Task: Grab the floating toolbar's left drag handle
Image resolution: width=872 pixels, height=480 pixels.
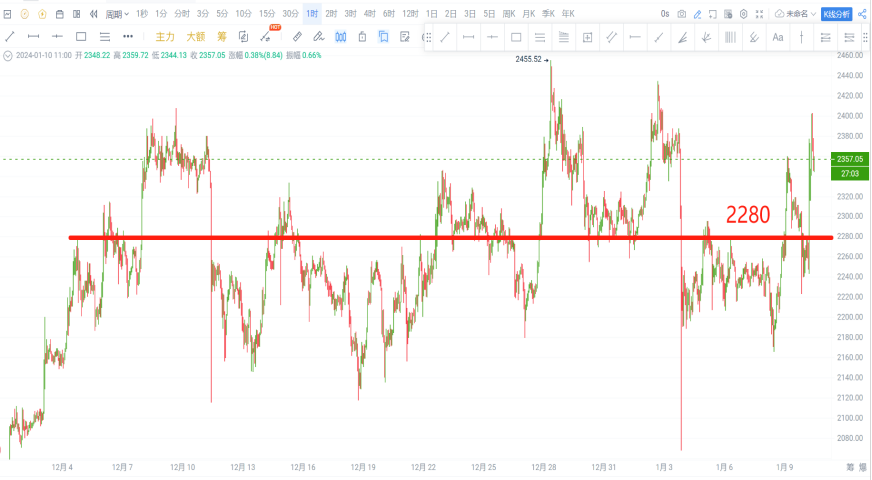Action: click(428, 37)
